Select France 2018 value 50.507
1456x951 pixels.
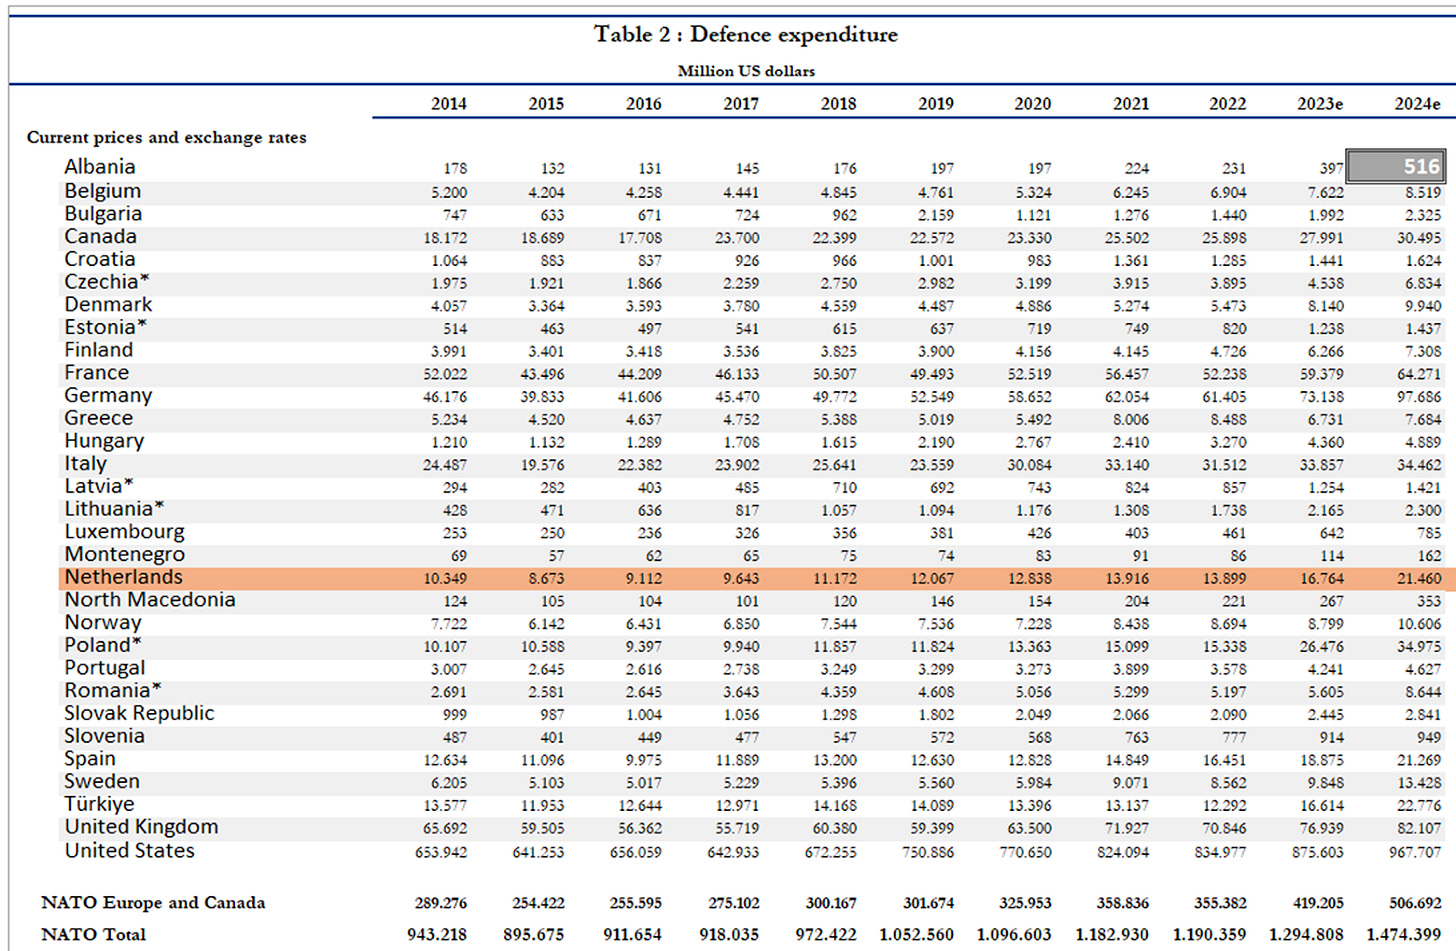[835, 374]
